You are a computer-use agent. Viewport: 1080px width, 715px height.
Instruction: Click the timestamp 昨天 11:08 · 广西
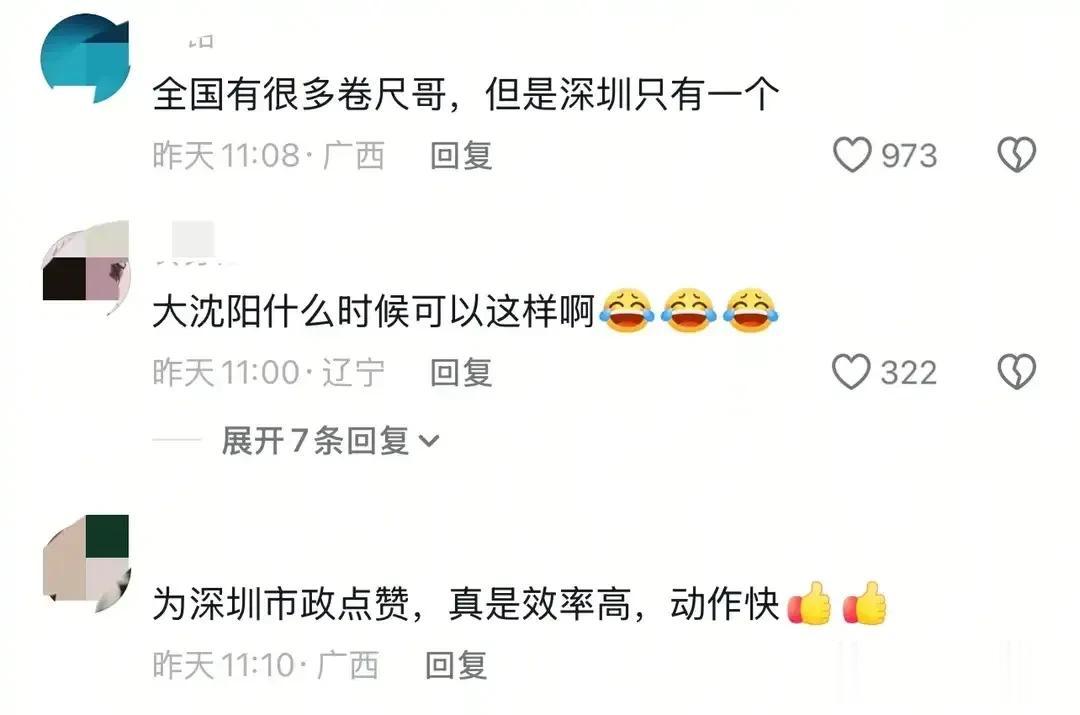268,156
